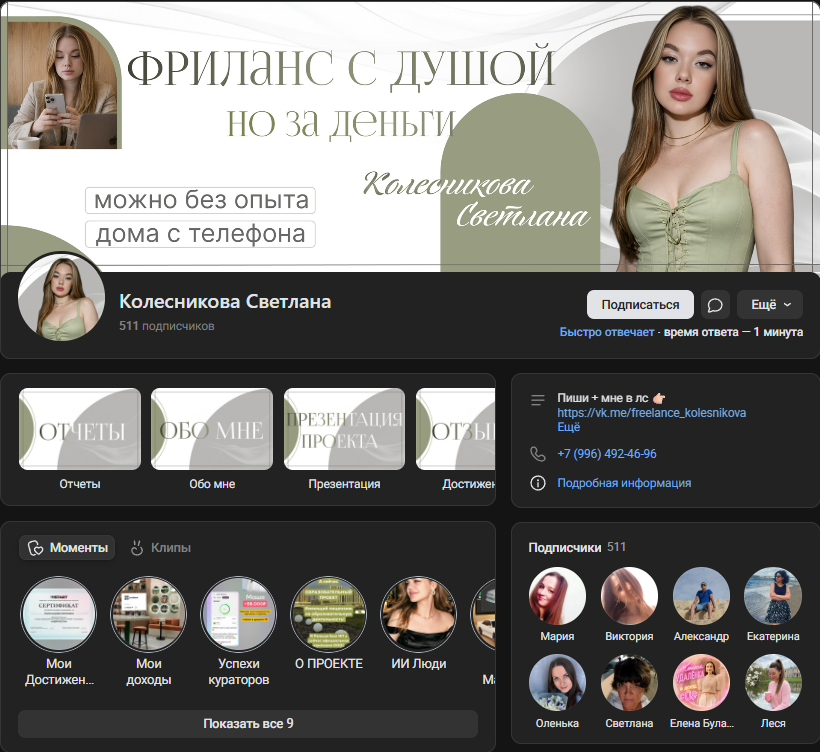Click the info circle icon
Screen dimensions: 820x752
click(x=538, y=483)
